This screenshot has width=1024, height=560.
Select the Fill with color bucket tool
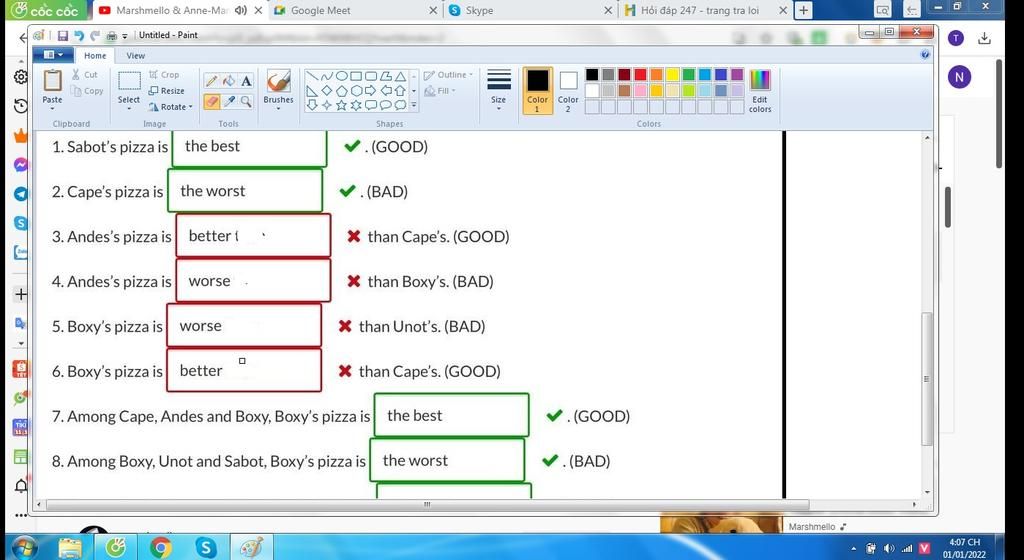click(x=229, y=81)
